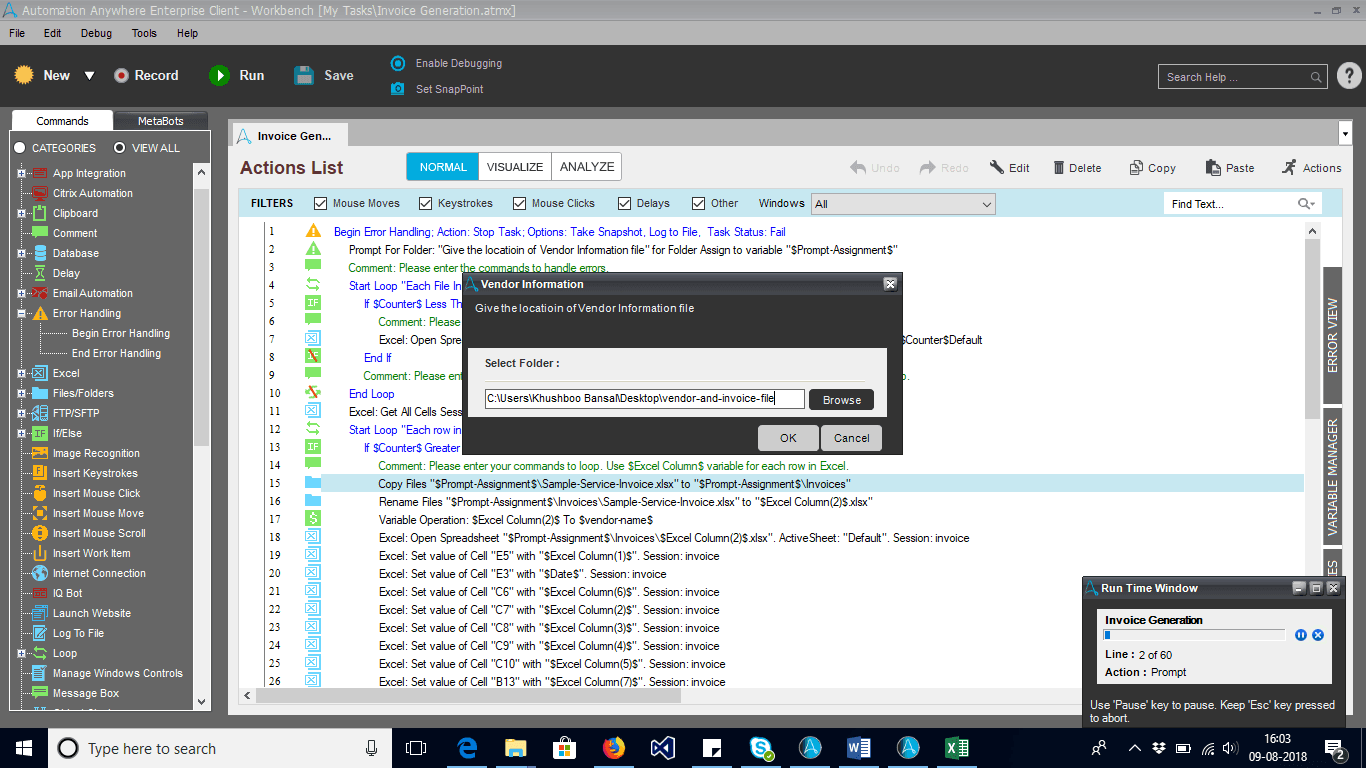Toggle the Other filter checkbox
This screenshot has height=768, width=1366.
coord(699,203)
